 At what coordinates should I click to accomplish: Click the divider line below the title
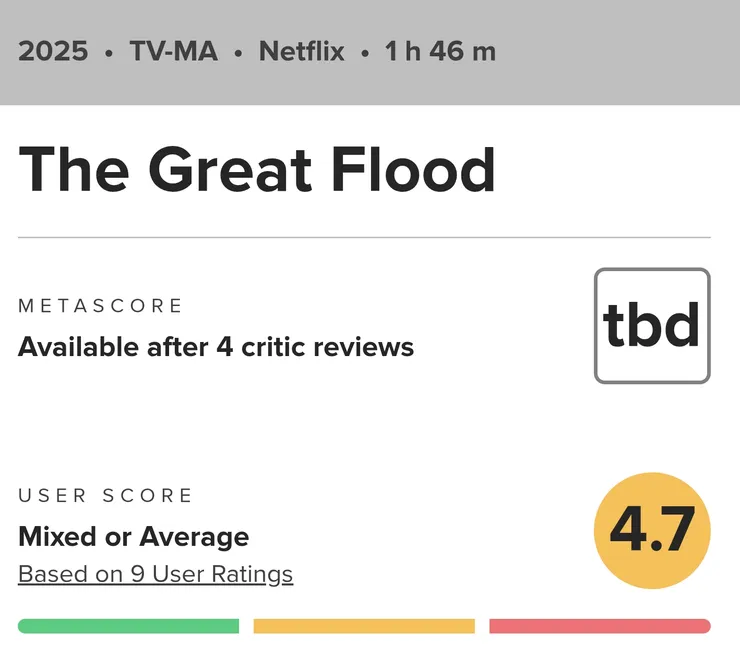coord(364,238)
